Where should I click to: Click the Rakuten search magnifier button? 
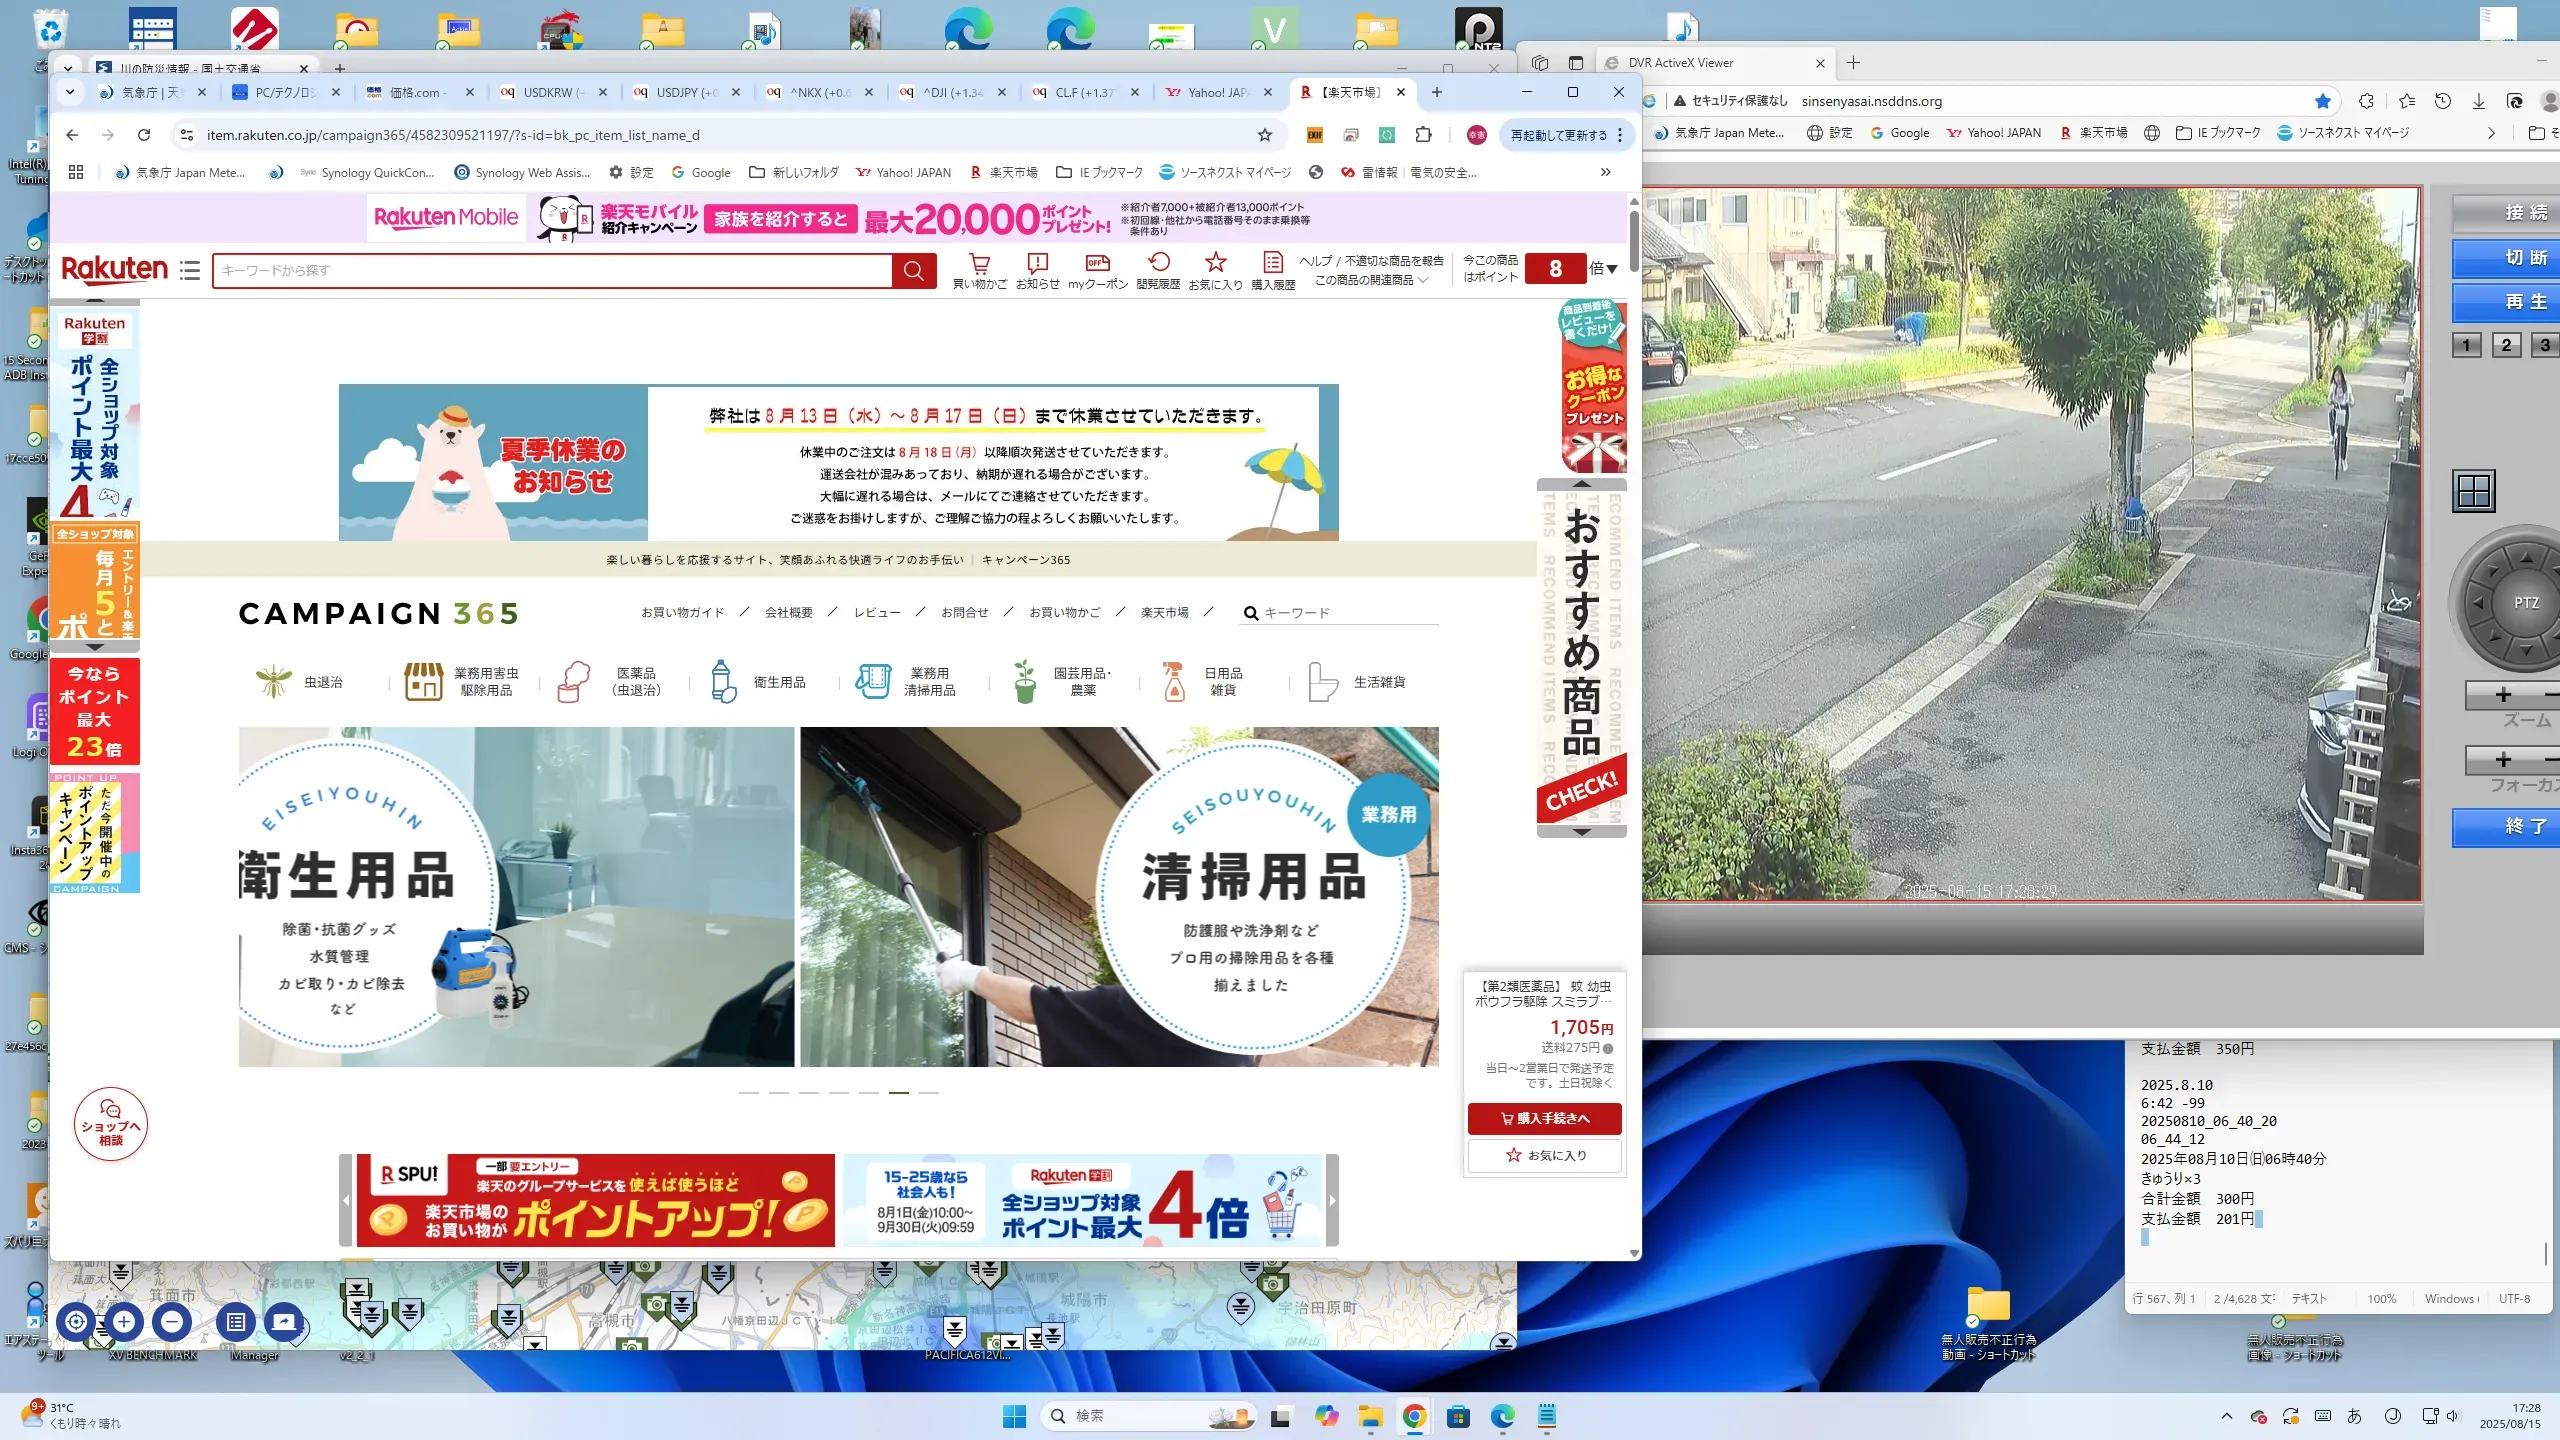(x=913, y=270)
